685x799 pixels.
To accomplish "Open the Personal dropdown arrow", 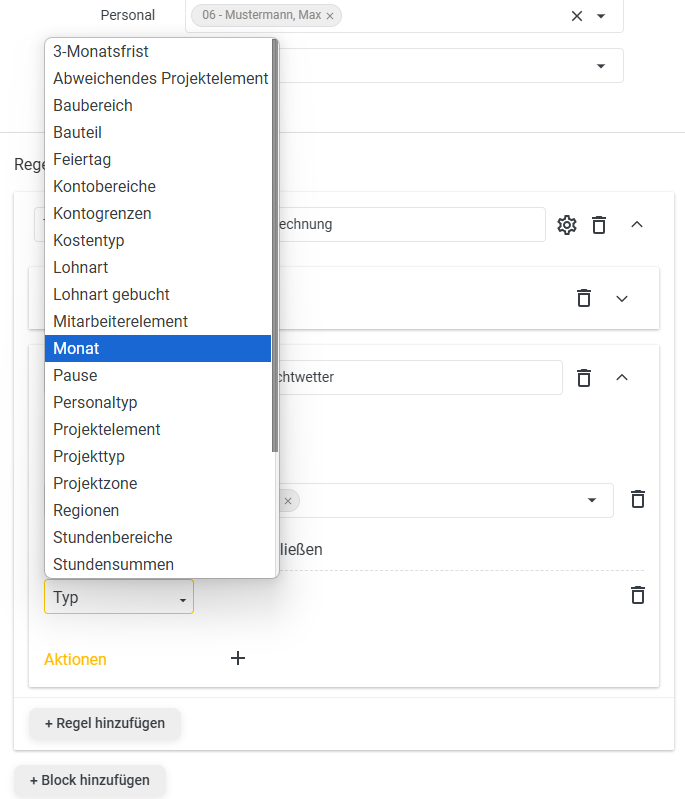I will click(x=601, y=16).
